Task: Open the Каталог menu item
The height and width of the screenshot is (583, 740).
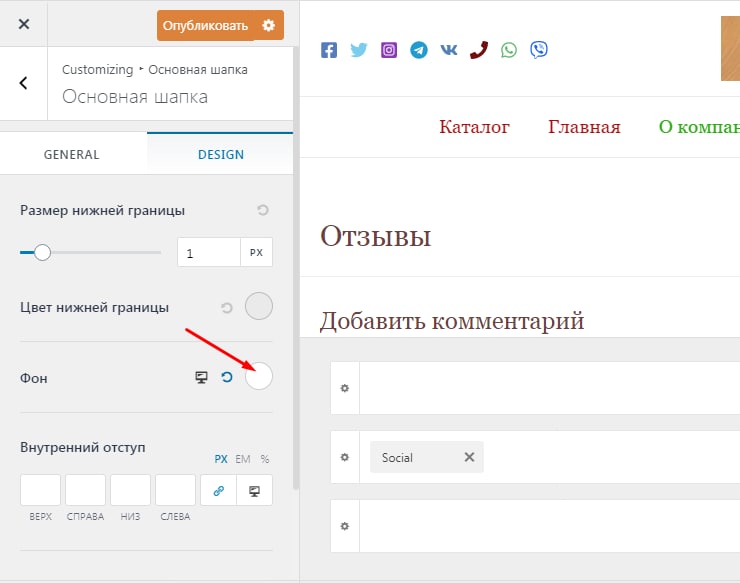Action: click(x=474, y=127)
